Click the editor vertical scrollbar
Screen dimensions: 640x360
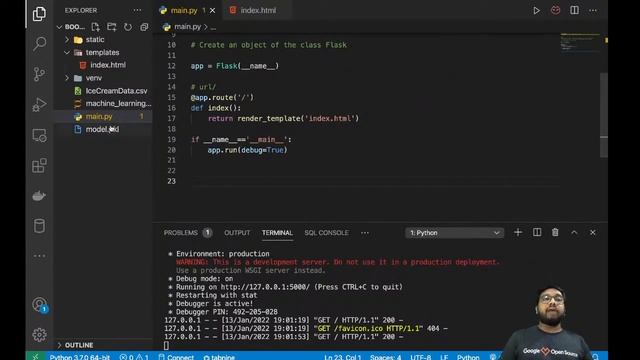click(604, 114)
